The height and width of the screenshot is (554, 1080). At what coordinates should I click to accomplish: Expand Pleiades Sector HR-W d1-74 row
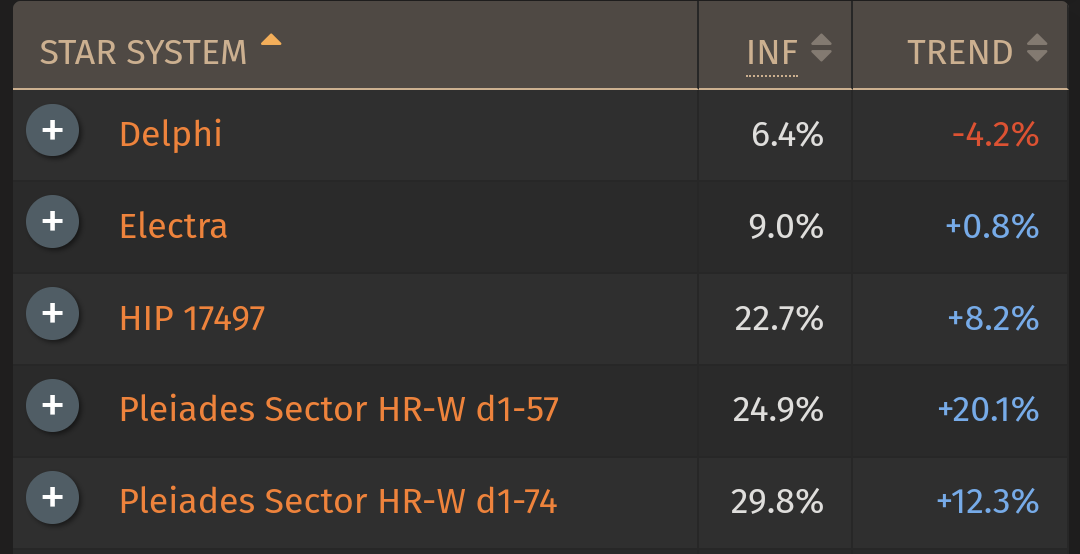click(x=52, y=497)
